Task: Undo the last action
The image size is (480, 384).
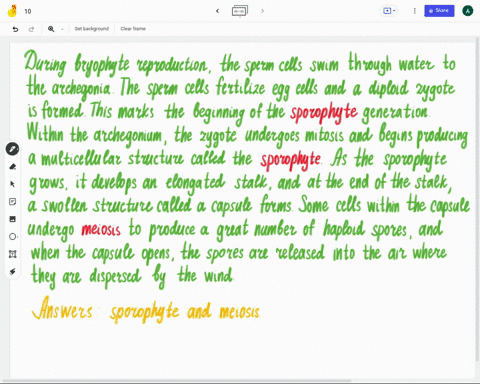Action: pos(15,29)
